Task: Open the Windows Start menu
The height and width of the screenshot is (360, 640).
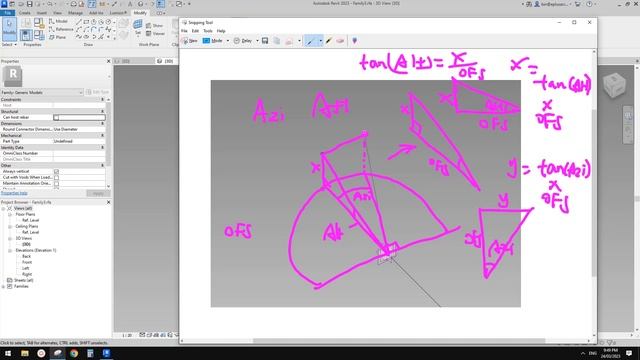Action: click(8, 353)
